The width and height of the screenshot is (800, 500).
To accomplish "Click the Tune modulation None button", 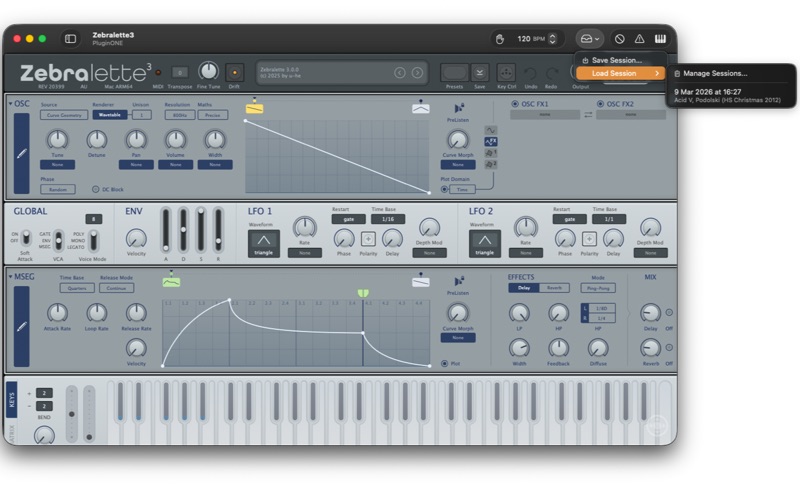I will point(58,165).
